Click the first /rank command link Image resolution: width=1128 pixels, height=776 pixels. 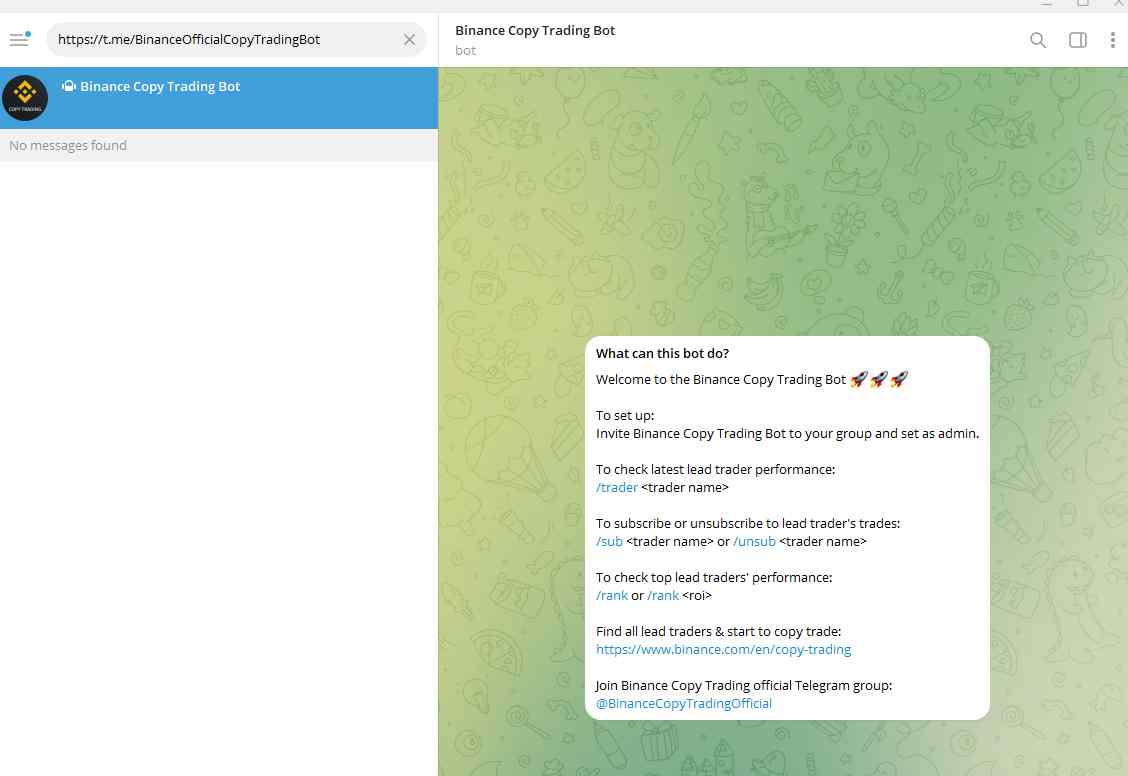click(x=611, y=595)
